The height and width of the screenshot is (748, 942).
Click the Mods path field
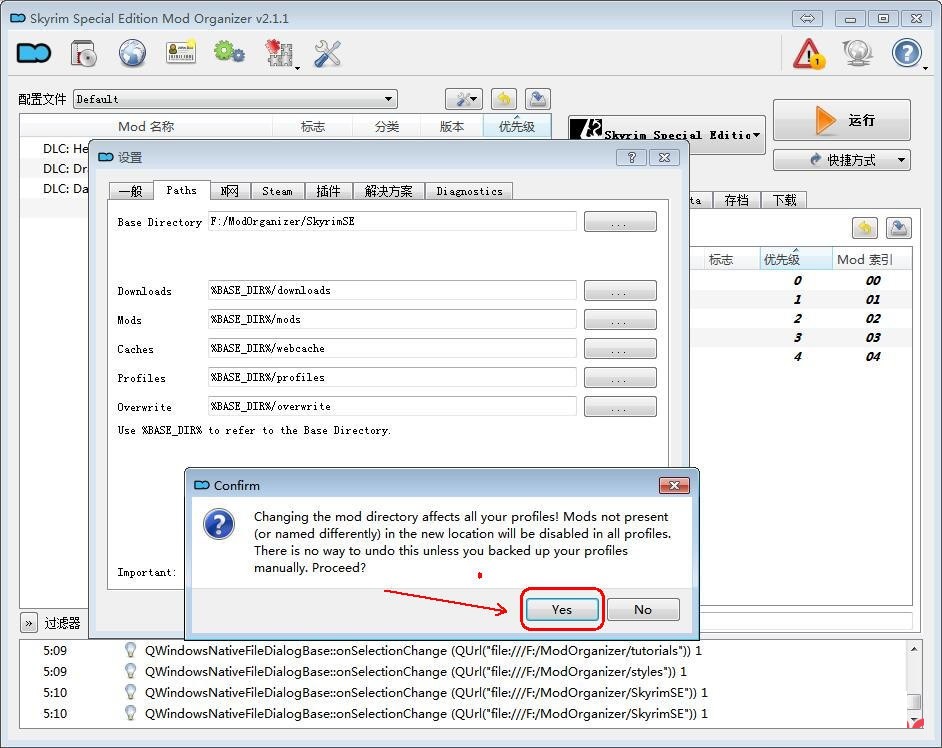point(392,319)
